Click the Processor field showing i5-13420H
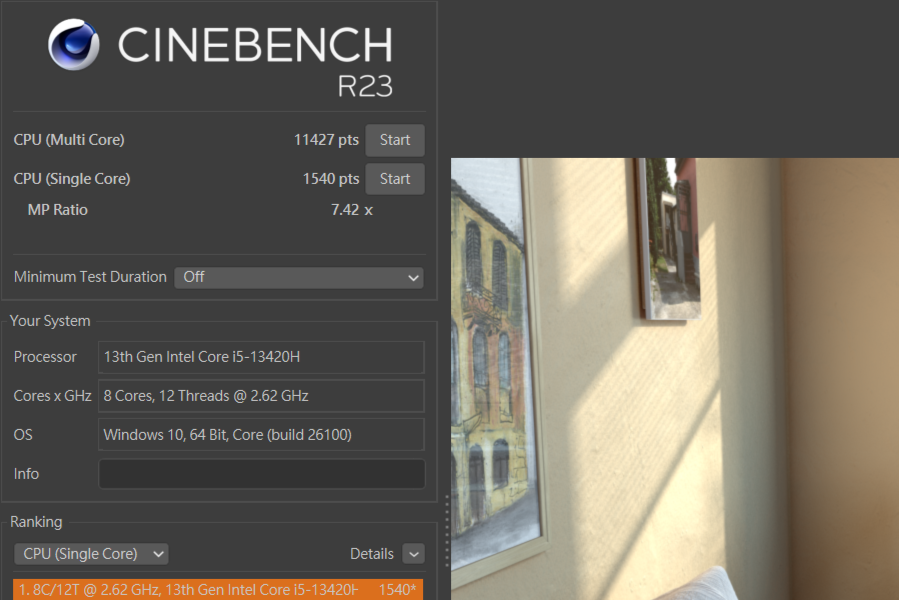This screenshot has width=899, height=600. click(x=261, y=357)
